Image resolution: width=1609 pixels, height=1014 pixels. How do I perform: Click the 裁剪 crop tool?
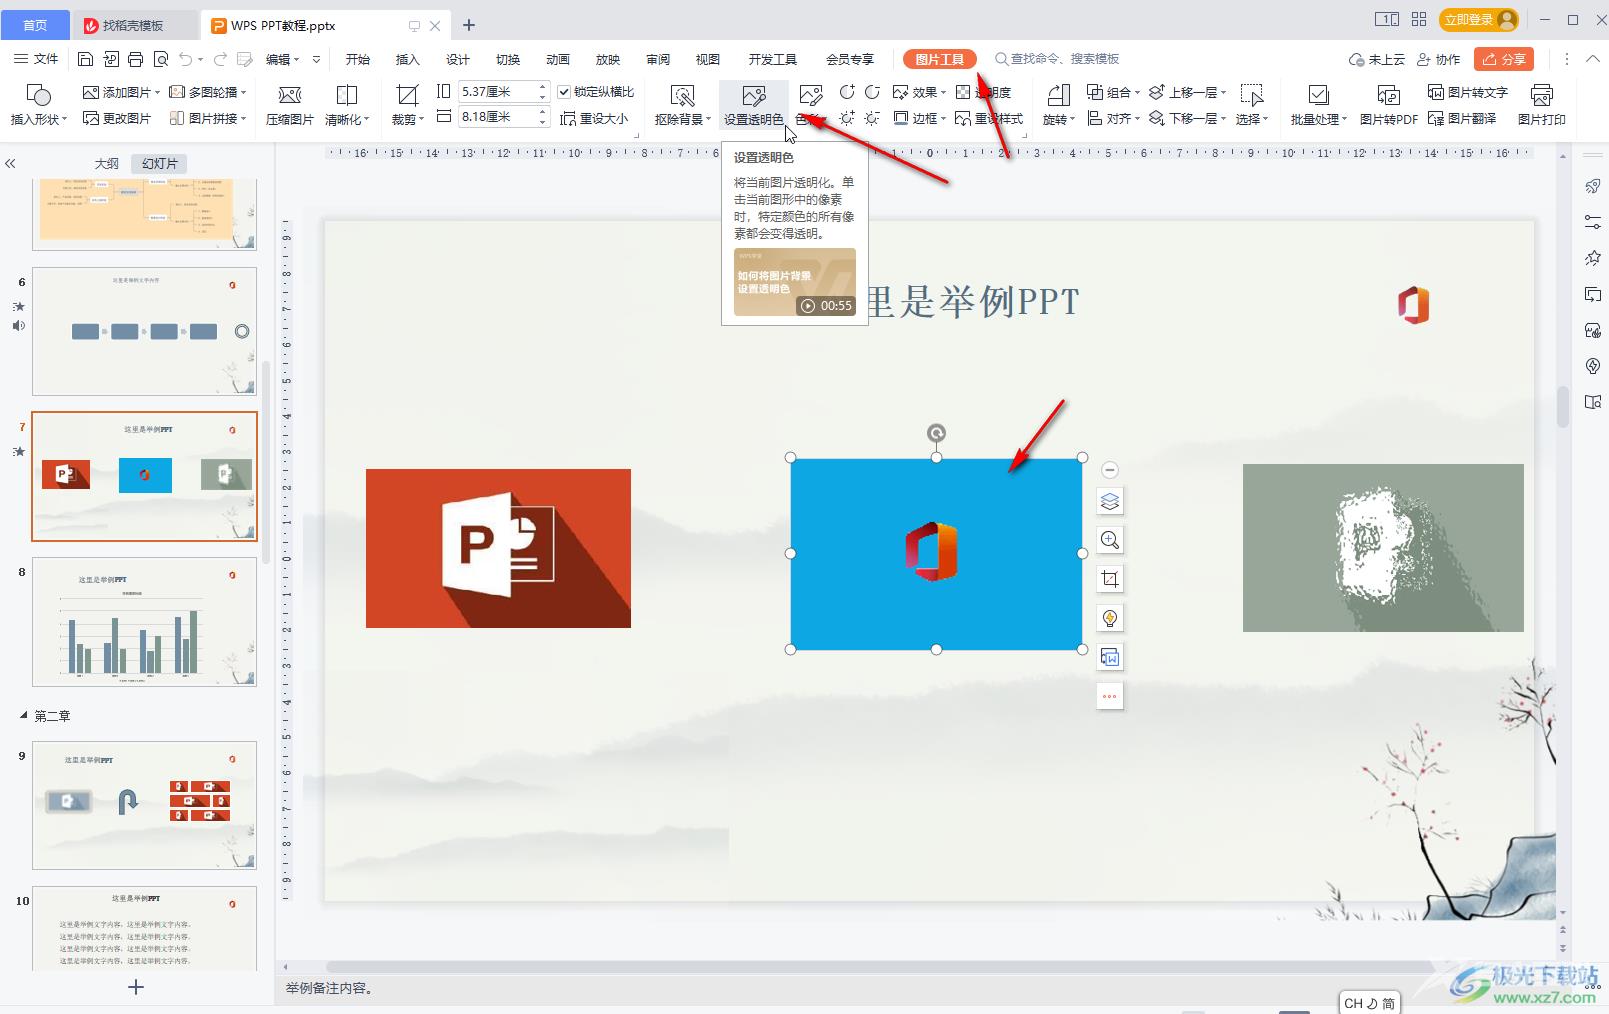(407, 105)
